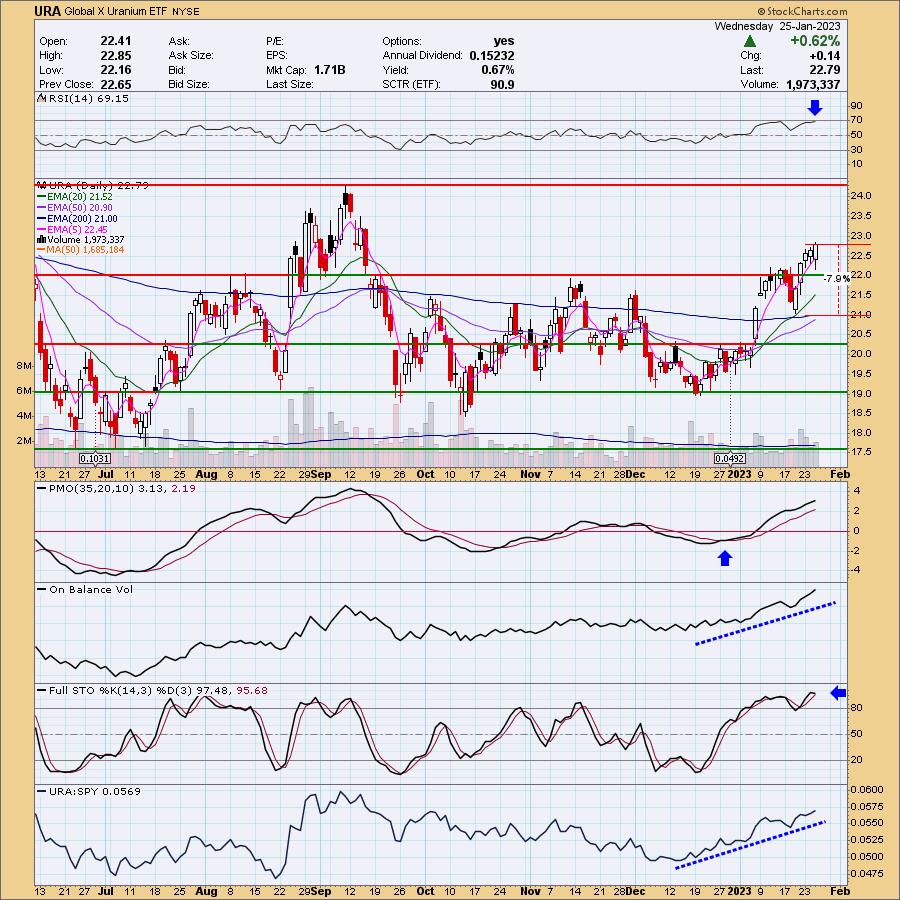The height and width of the screenshot is (900, 900).
Task: Click the 0.0600 ratio axis label
Action: pyautogui.click(x=867, y=789)
